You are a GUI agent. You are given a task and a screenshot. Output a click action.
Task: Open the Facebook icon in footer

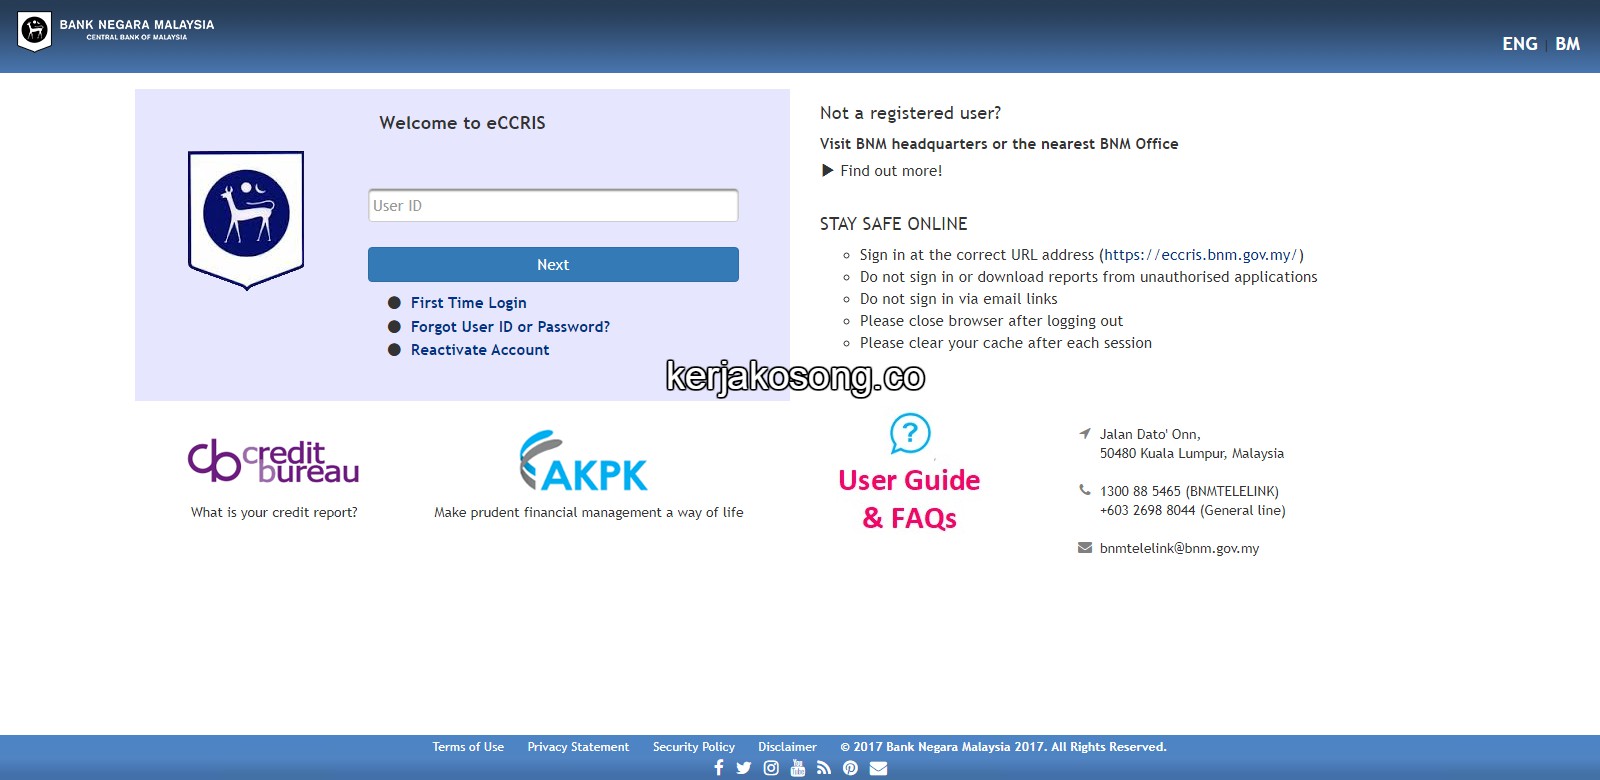[718, 768]
